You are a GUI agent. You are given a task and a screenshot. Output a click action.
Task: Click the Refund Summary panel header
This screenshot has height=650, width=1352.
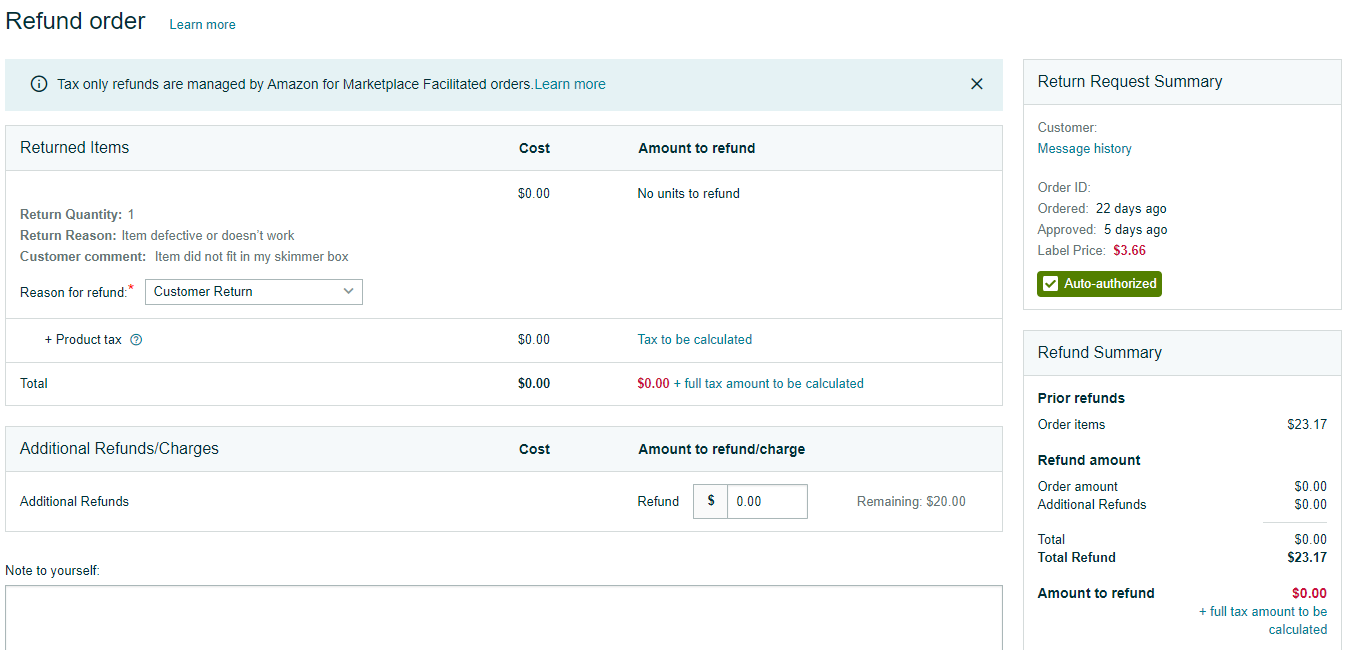pos(1099,353)
